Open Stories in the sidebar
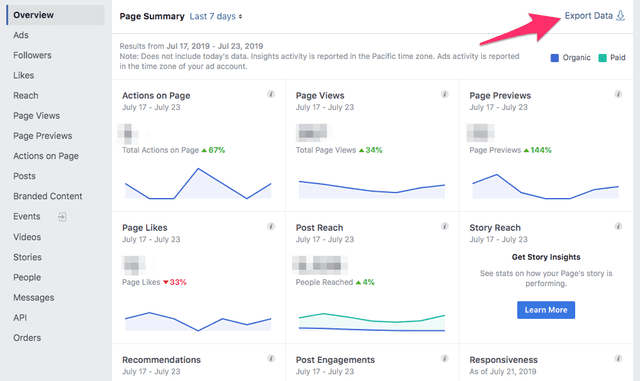640x381 pixels. click(x=27, y=257)
